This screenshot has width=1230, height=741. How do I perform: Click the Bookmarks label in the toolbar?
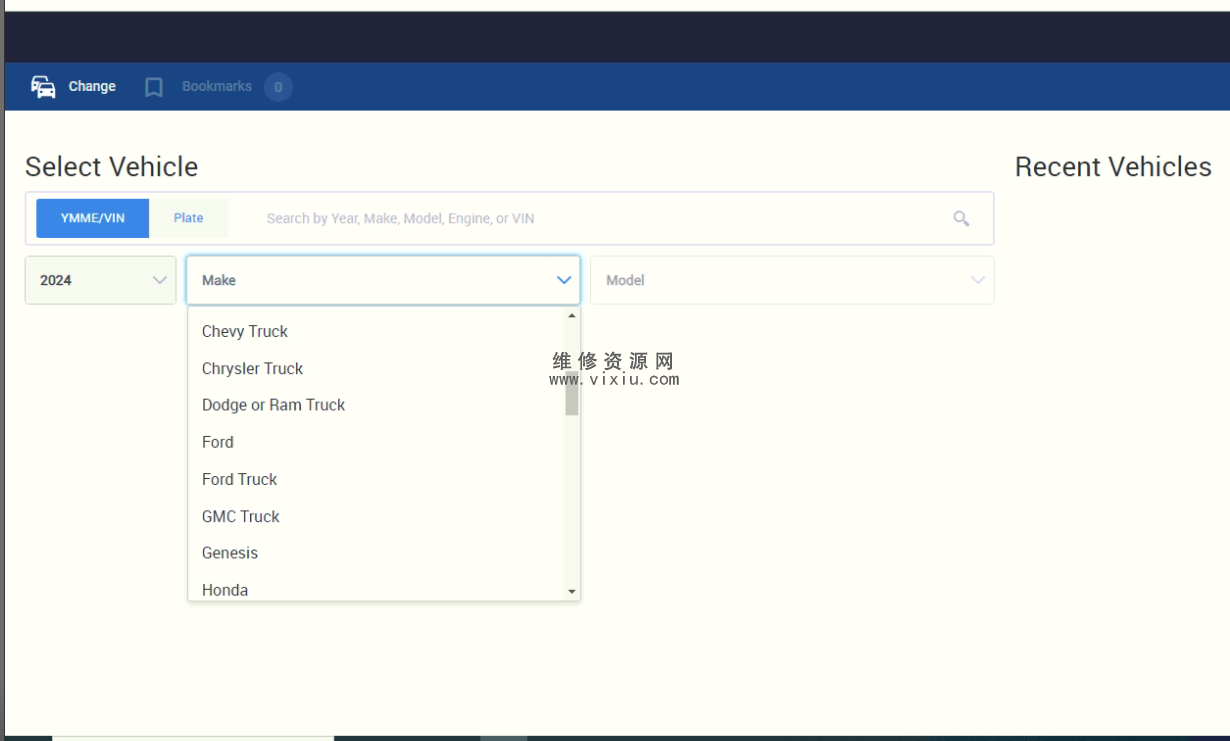click(217, 86)
